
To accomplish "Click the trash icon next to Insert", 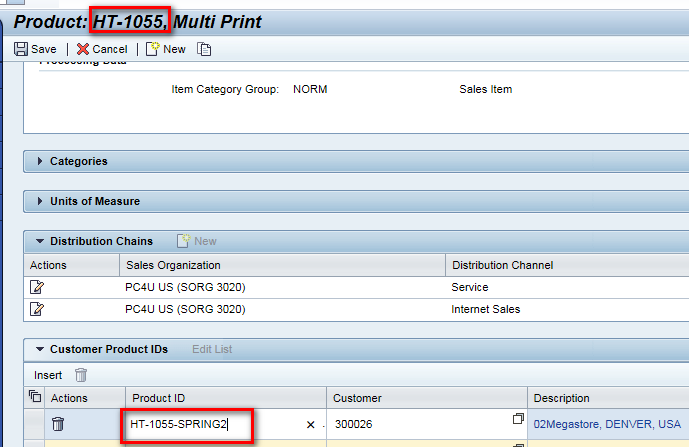I will (81, 375).
